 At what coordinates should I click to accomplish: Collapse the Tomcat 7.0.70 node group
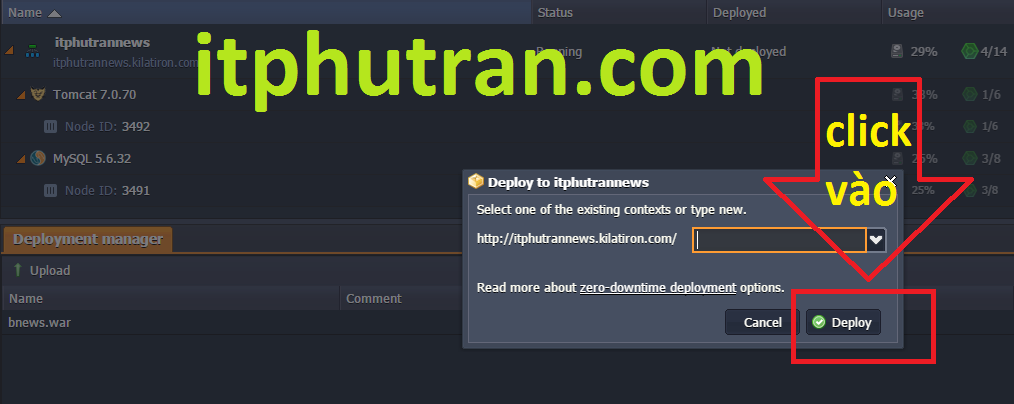(21, 95)
